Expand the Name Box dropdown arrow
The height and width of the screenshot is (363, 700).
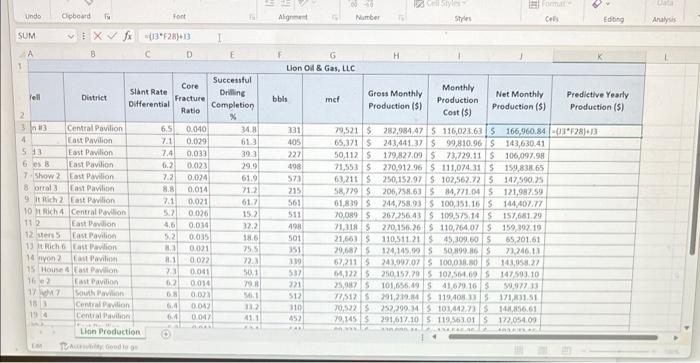click(x=71, y=36)
